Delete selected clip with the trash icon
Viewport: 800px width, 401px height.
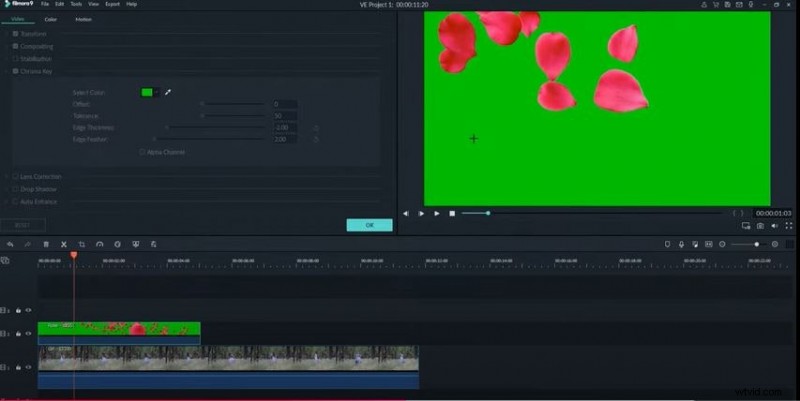coord(46,244)
